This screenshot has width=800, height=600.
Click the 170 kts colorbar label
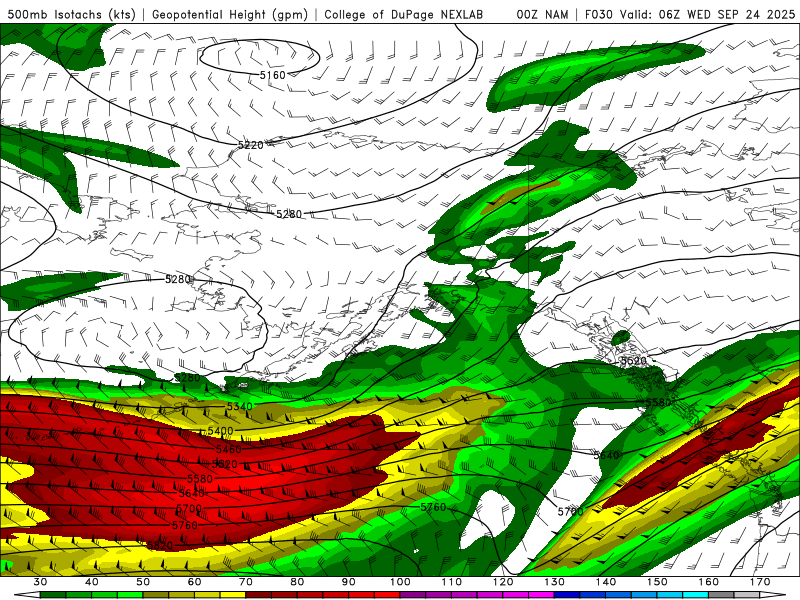[x=760, y=582]
